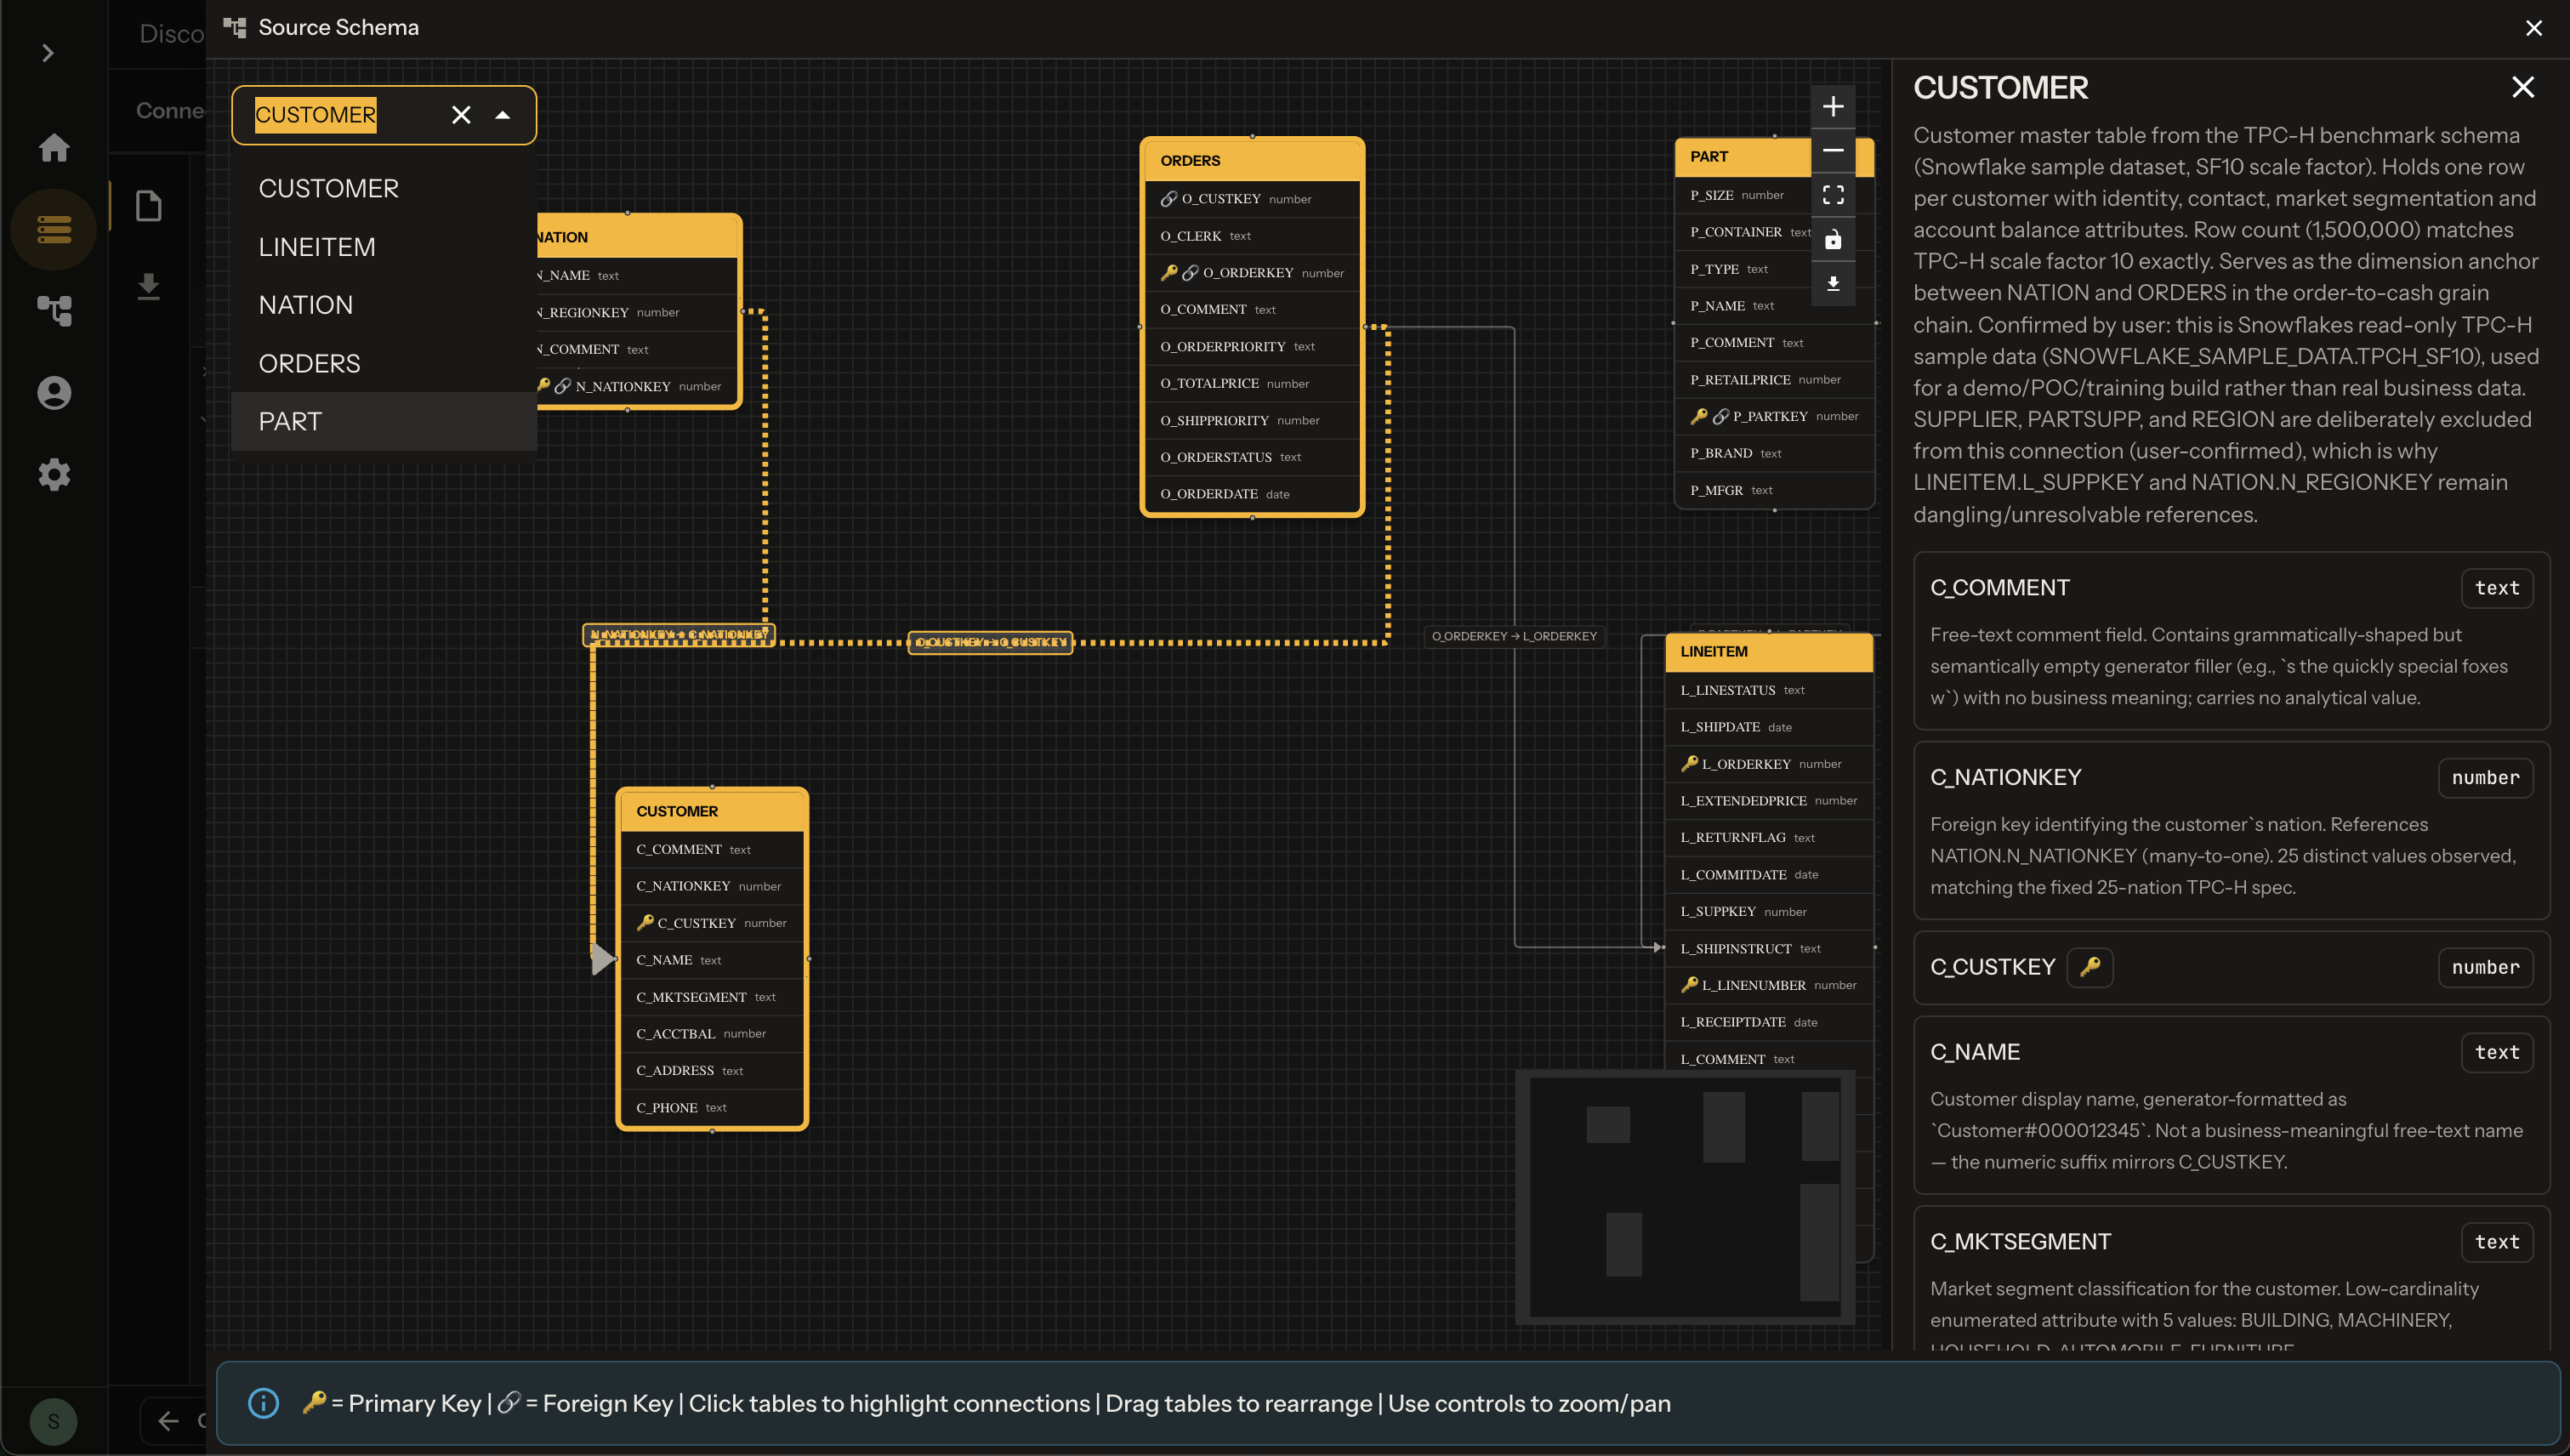Choose CUSTOMER from the dropdown list
Viewport: 2570px width, 1456px height.
(x=384, y=188)
